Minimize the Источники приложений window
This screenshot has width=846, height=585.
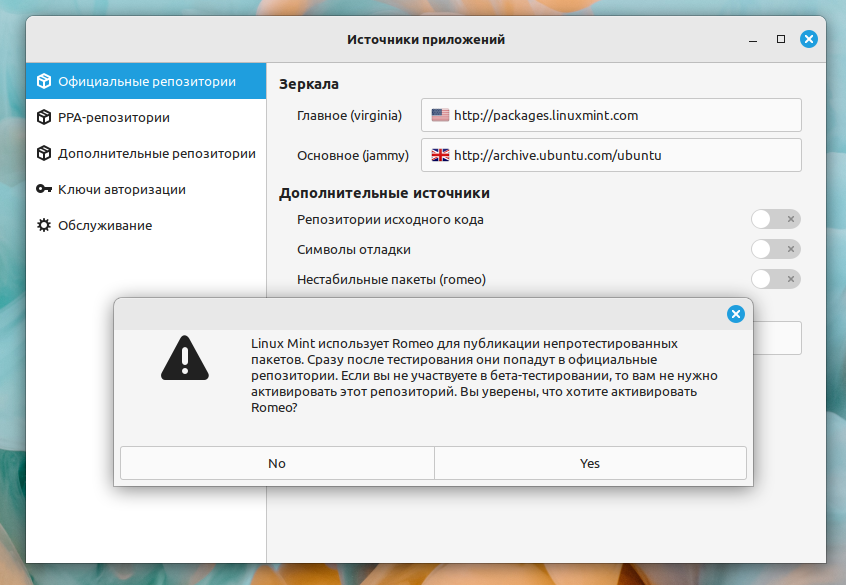tap(753, 39)
